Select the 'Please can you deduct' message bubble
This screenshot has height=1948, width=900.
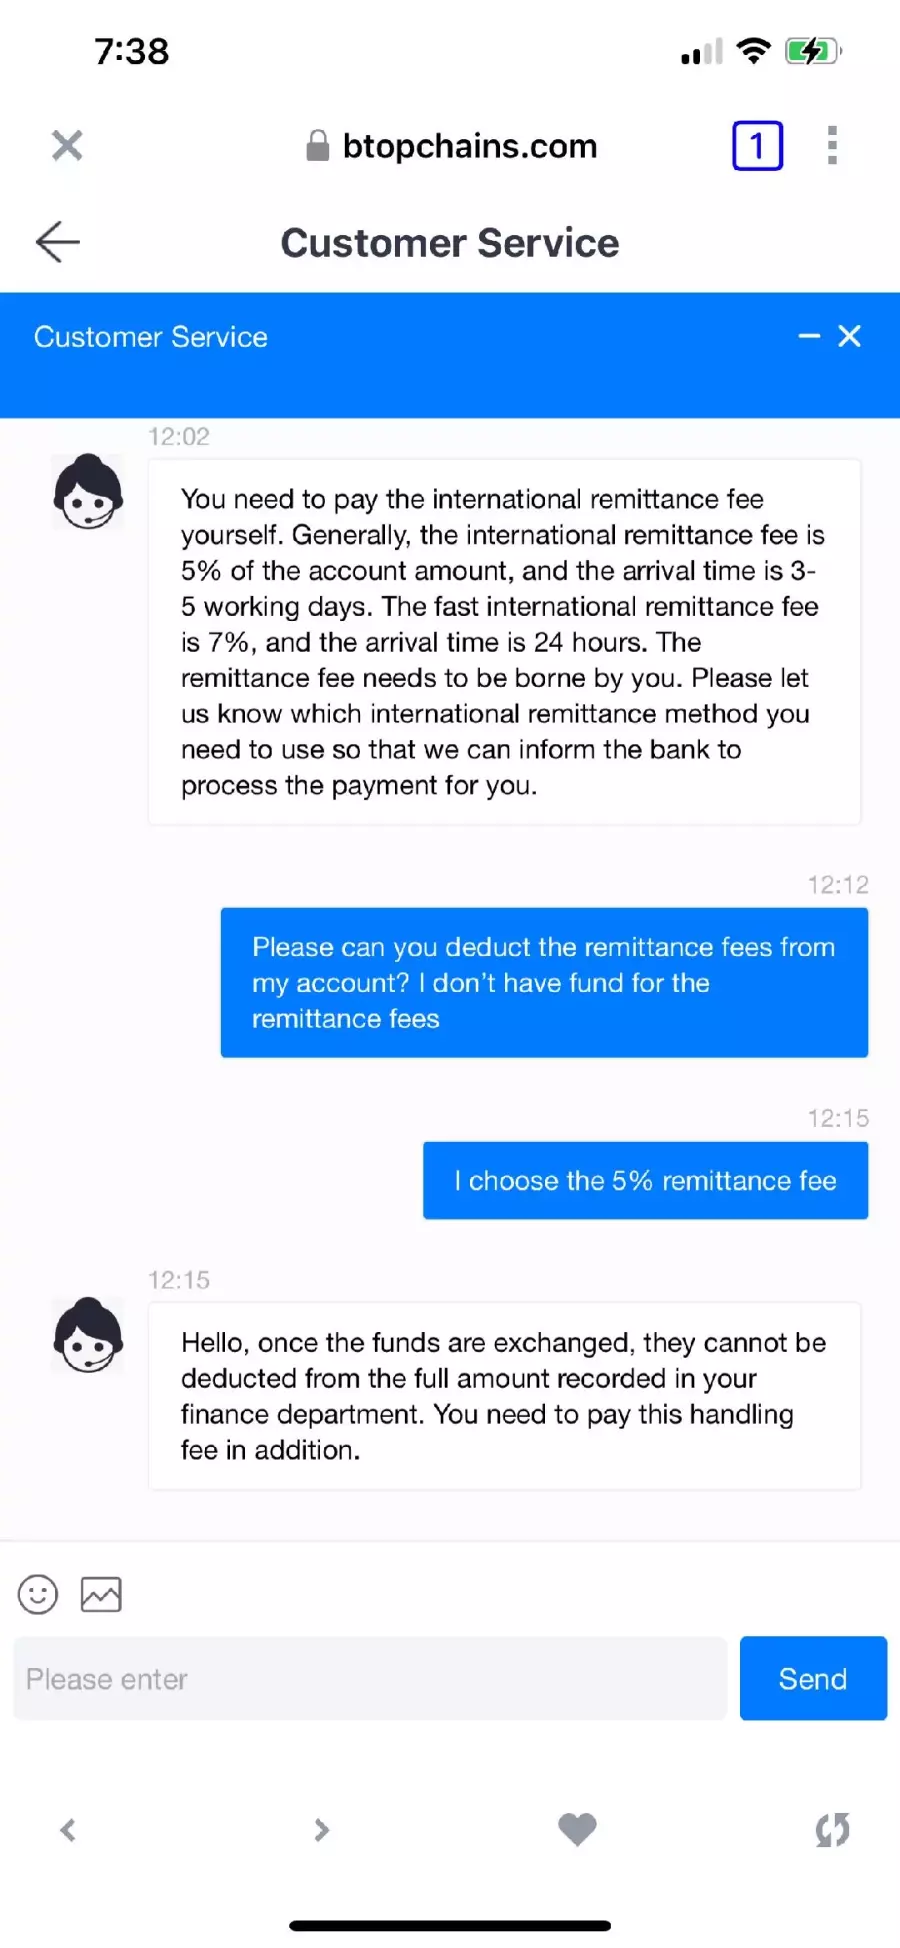(x=544, y=982)
